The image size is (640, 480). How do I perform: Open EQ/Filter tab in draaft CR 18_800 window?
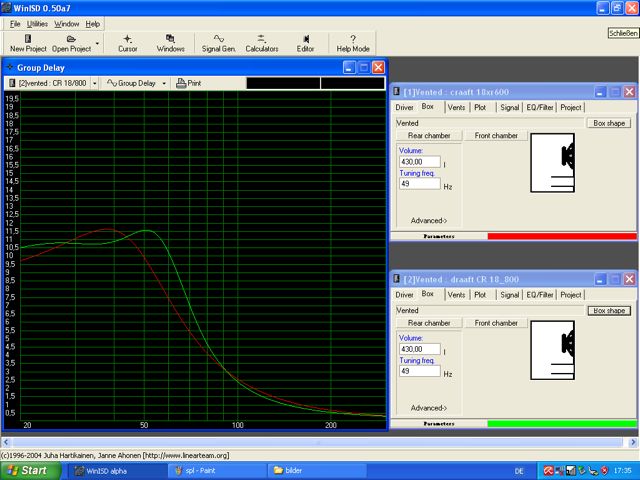point(540,295)
